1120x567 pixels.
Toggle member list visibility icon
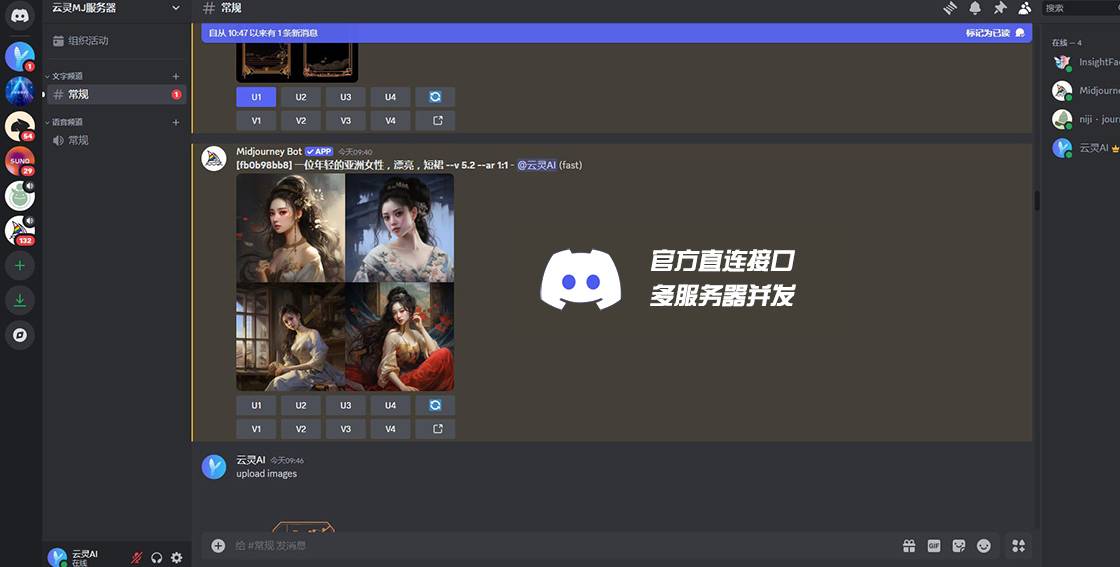[x=1025, y=8]
